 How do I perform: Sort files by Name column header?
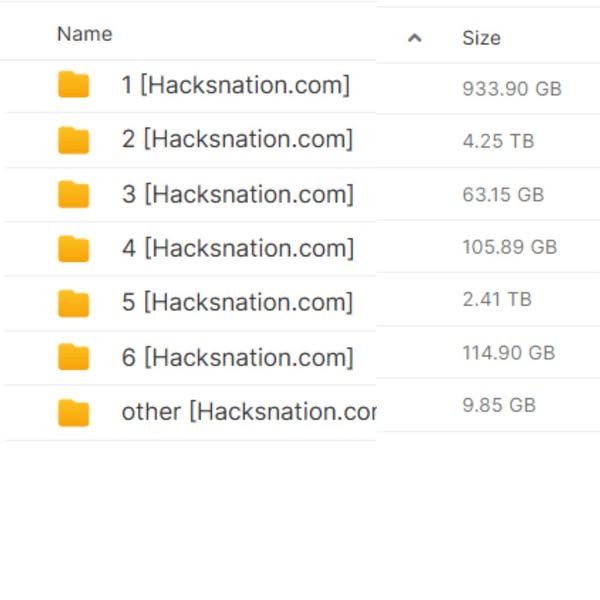84,34
